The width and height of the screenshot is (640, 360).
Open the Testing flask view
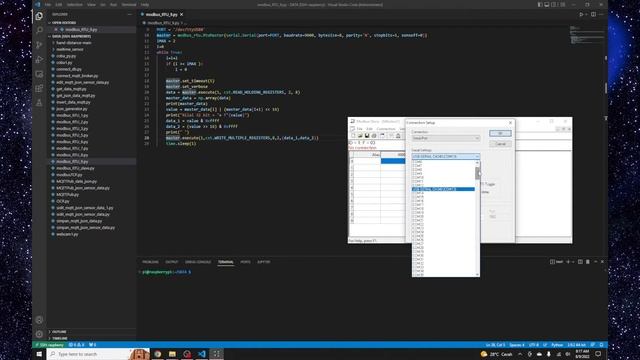[x=39, y=102]
